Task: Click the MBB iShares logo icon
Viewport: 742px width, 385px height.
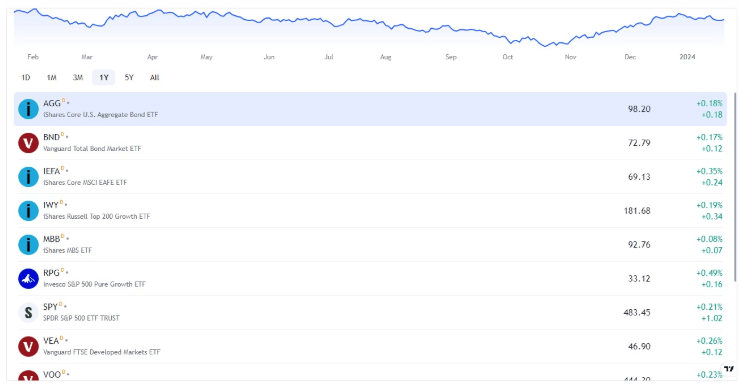Action: click(28, 245)
